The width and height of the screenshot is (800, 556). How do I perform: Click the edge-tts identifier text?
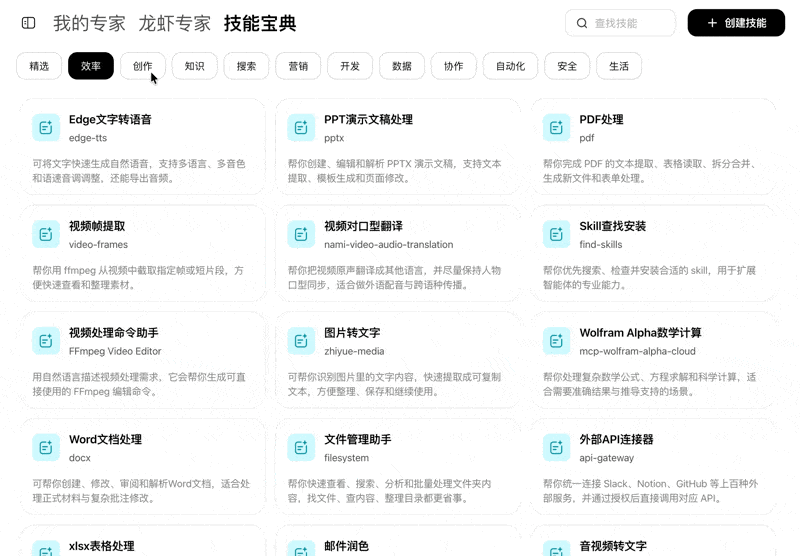[88, 138]
